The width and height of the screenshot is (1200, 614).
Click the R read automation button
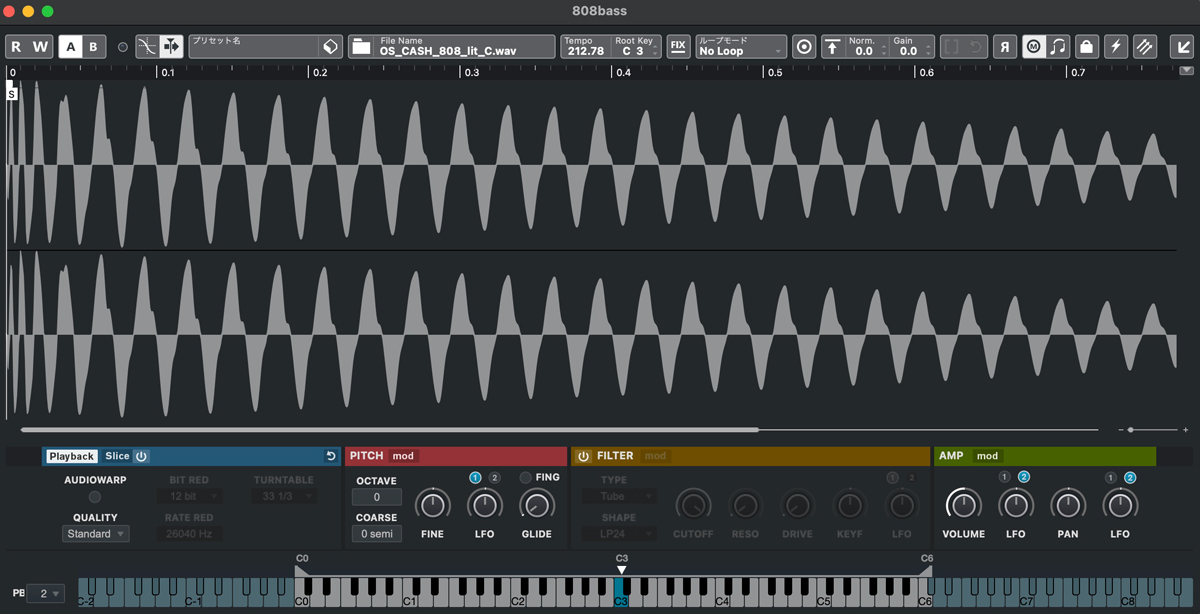pos(17,47)
